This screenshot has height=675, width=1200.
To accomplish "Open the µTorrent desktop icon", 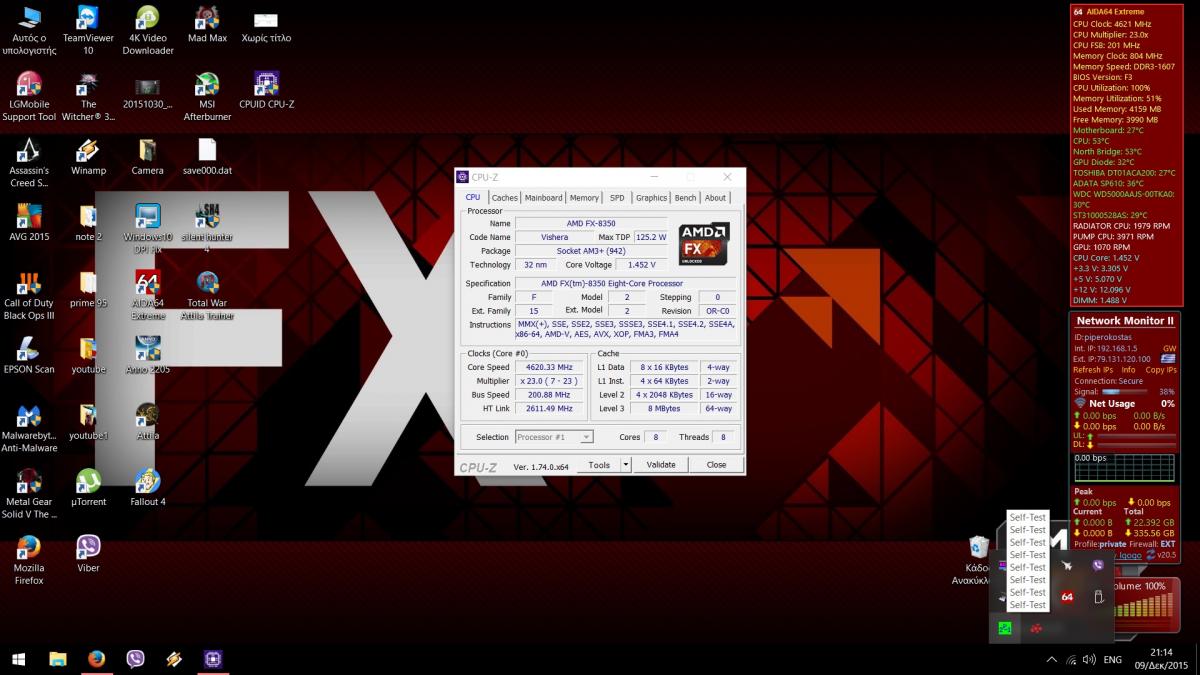I will (x=88, y=486).
